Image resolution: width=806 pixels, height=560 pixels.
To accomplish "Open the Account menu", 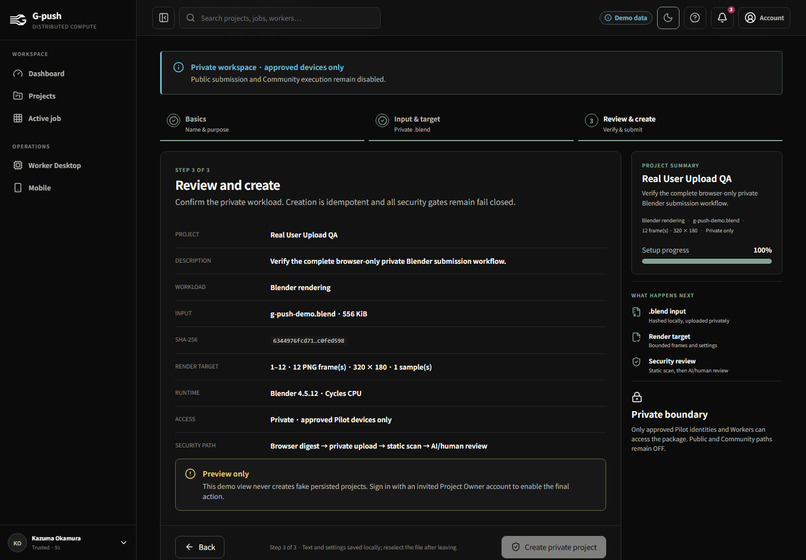I will point(764,18).
